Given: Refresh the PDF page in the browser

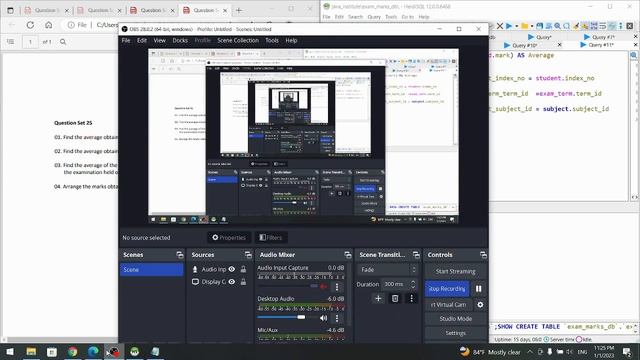Looking at the screenshot, I should click(x=30, y=25).
